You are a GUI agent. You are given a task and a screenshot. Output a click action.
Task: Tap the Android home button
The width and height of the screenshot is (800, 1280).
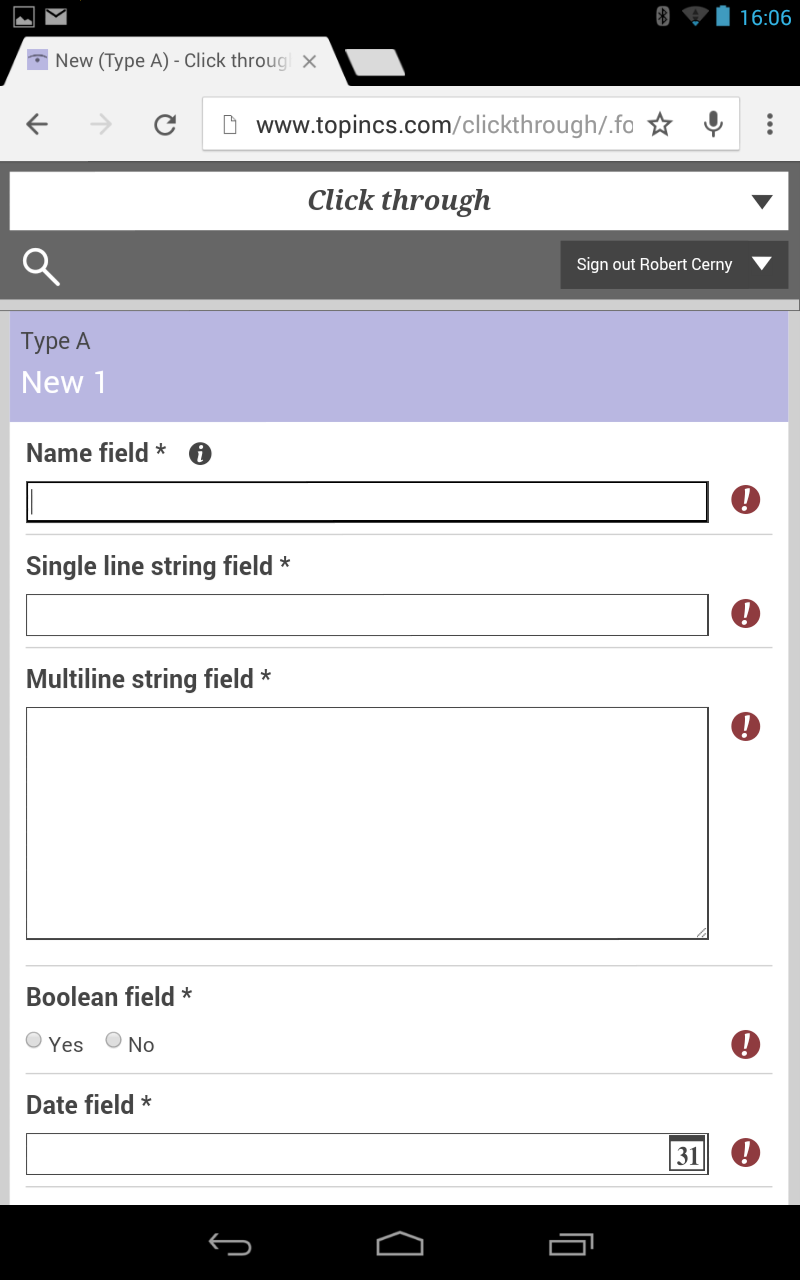pos(400,1244)
